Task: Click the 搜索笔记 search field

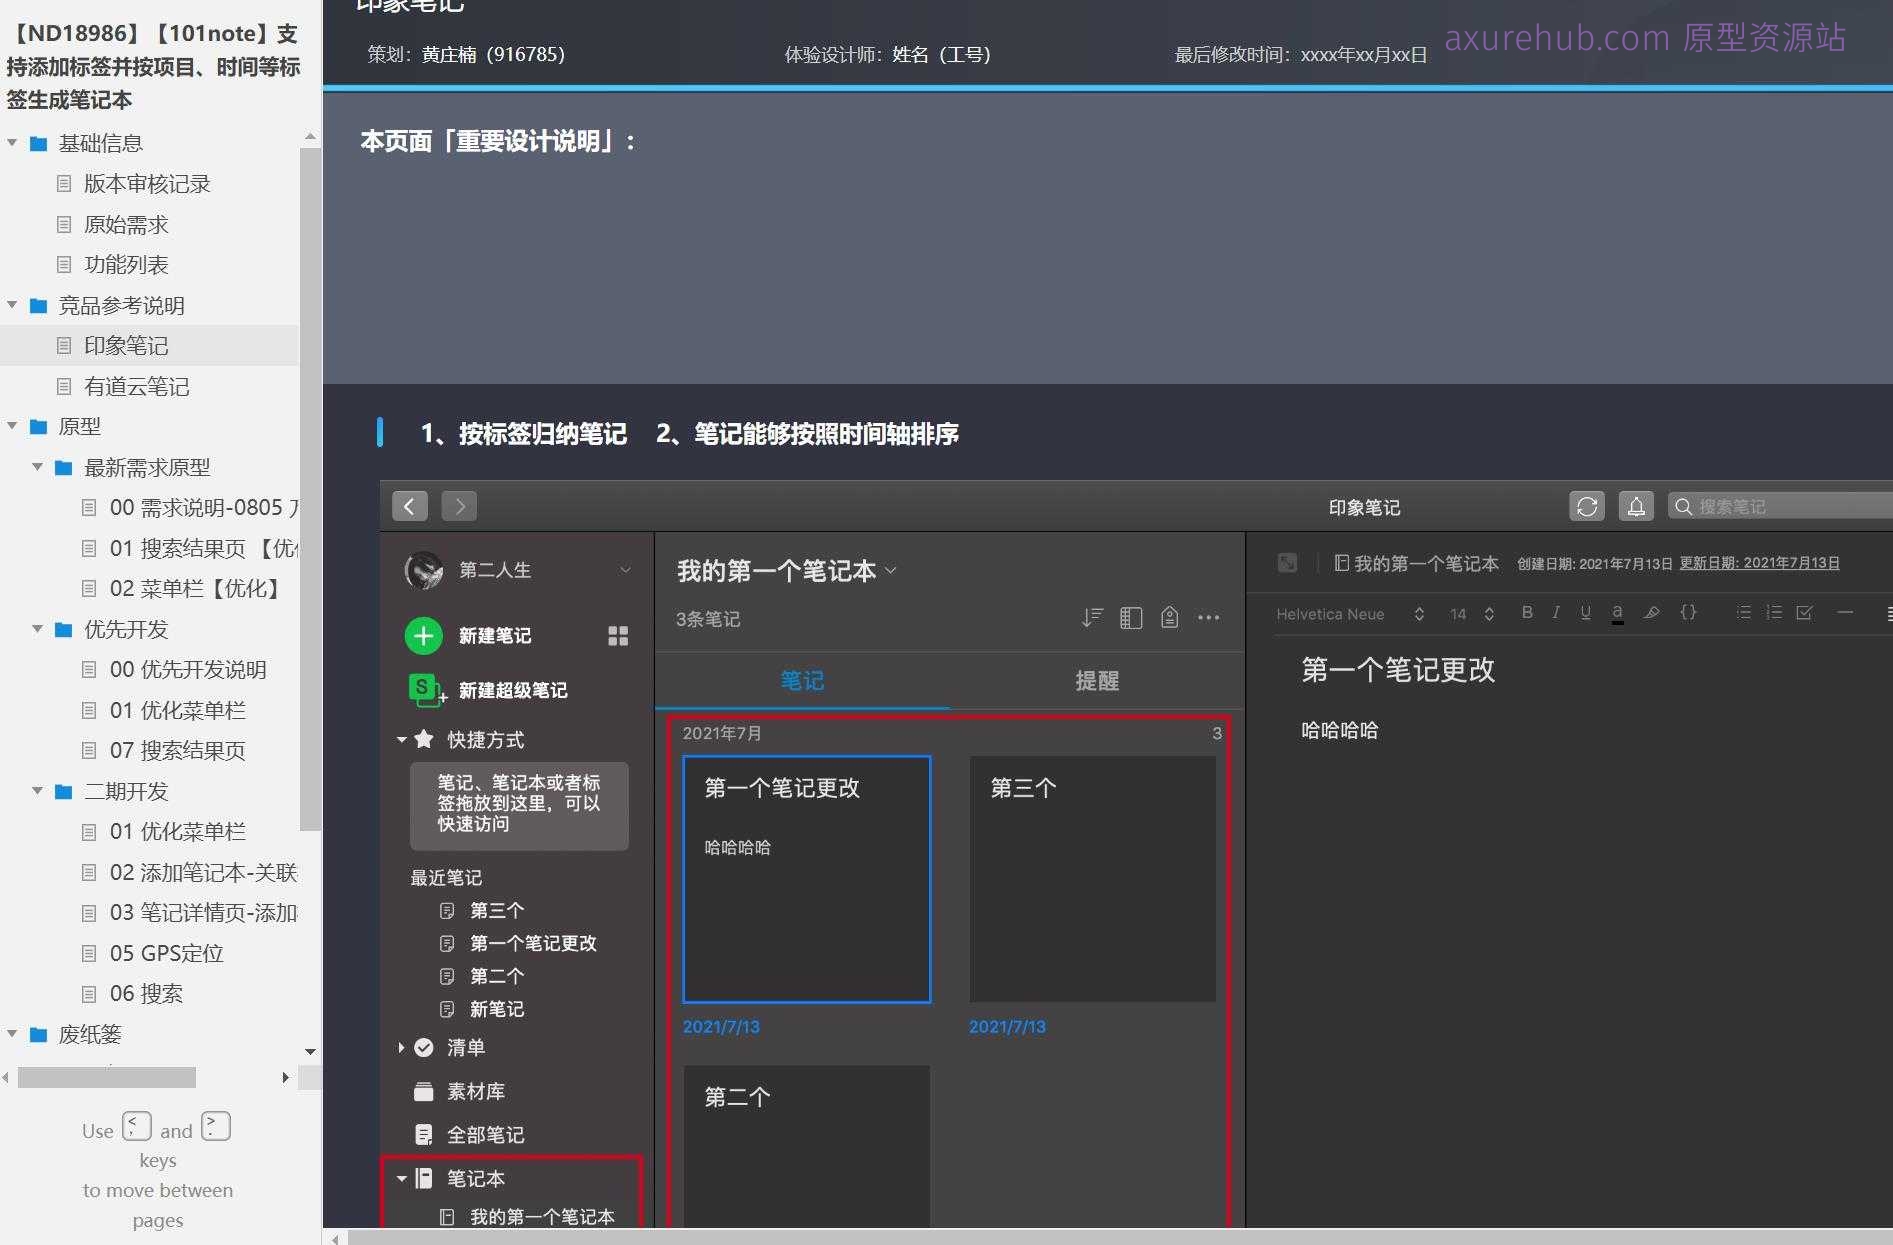Action: point(1780,506)
